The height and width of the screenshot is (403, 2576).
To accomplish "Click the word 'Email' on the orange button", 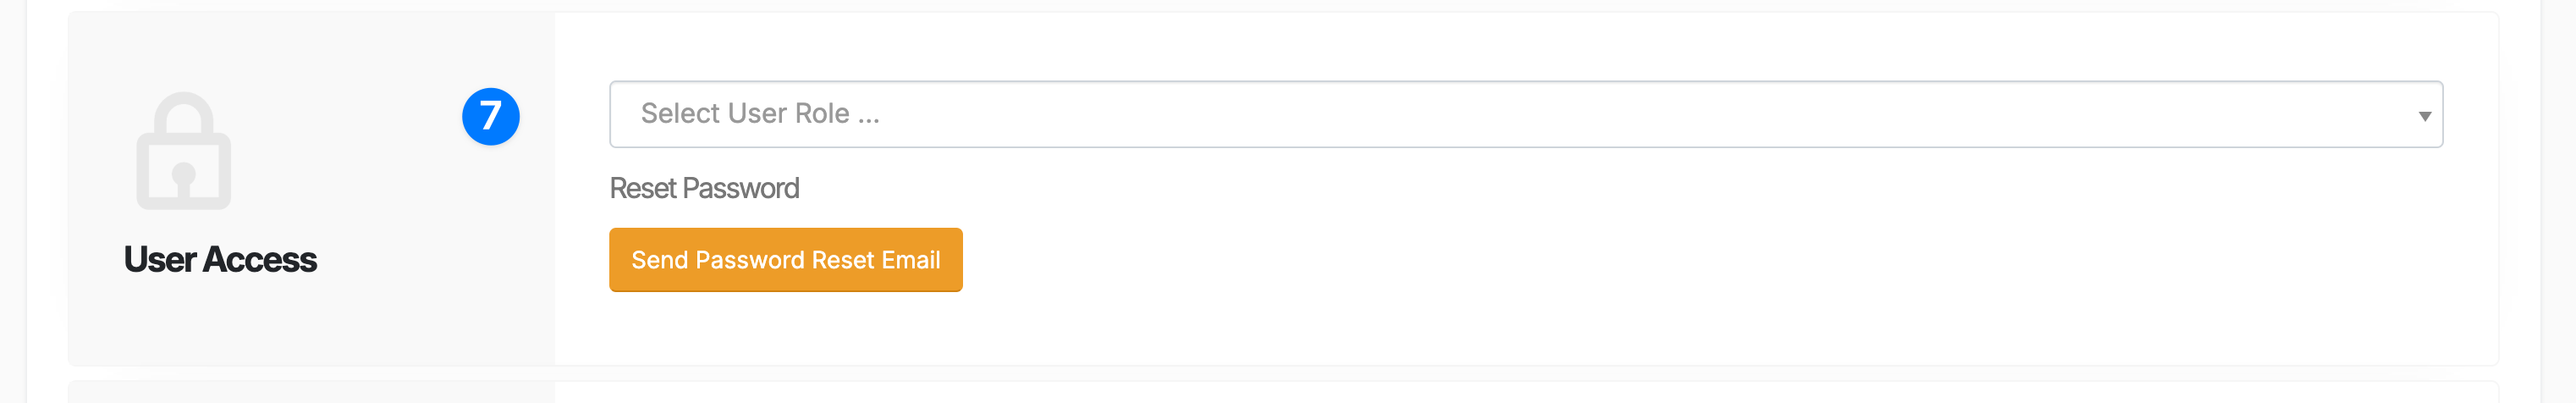I will (x=910, y=260).
